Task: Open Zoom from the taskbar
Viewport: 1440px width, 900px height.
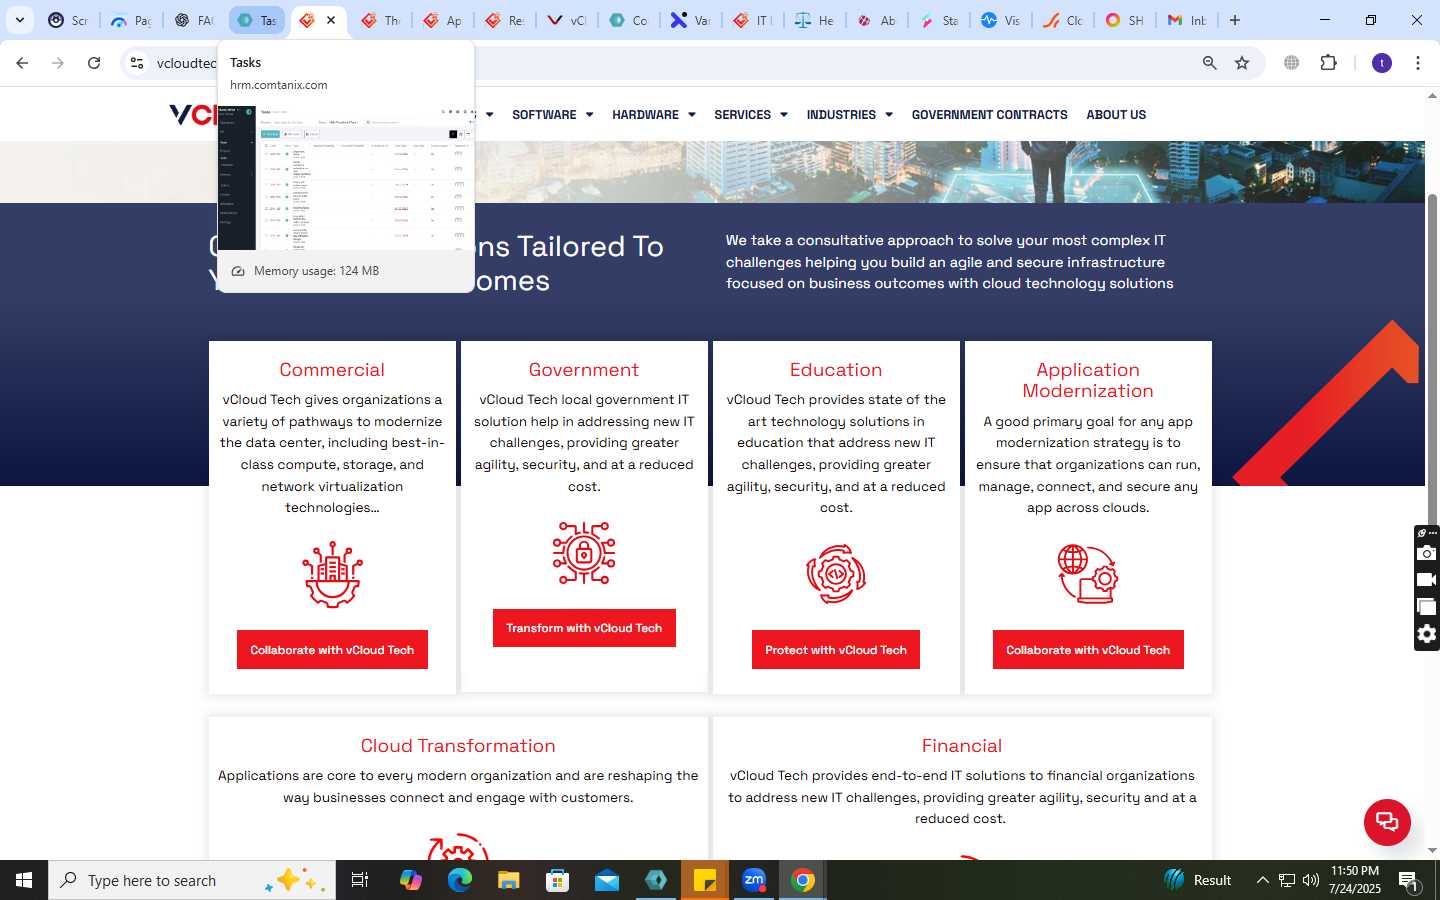Action: click(754, 880)
